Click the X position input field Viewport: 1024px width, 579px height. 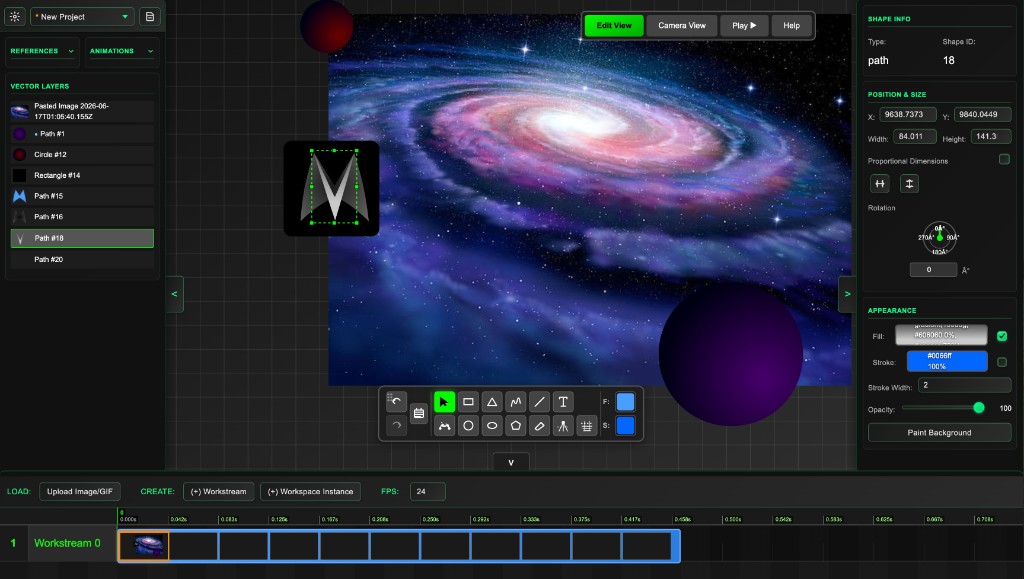(x=908, y=114)
